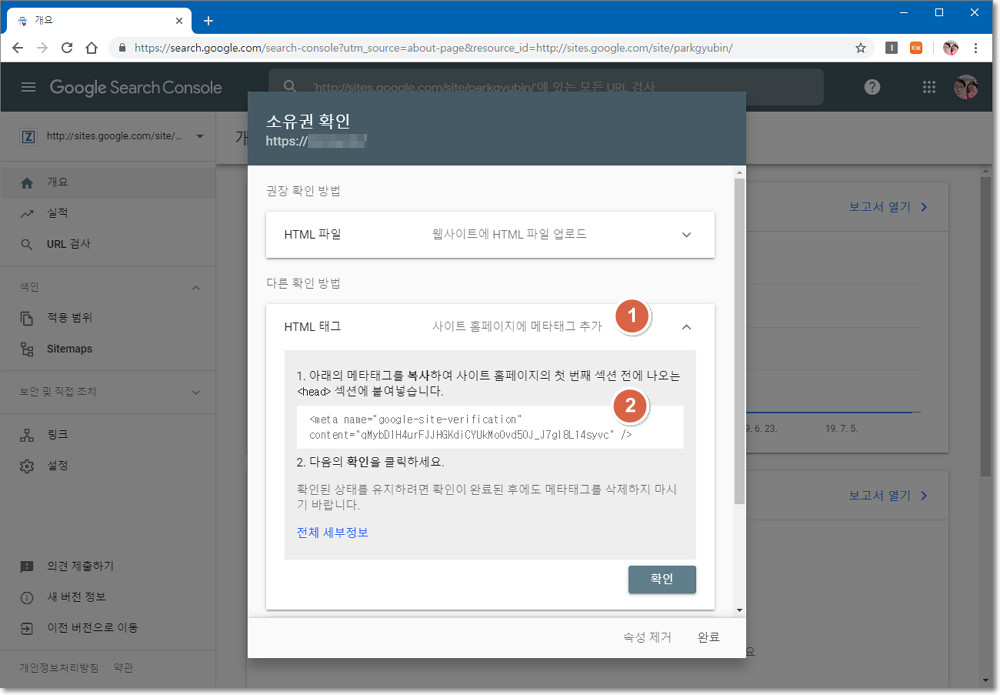Open the upper 보고서 열기 link
1000x695 pixels.
pos(888,207)
